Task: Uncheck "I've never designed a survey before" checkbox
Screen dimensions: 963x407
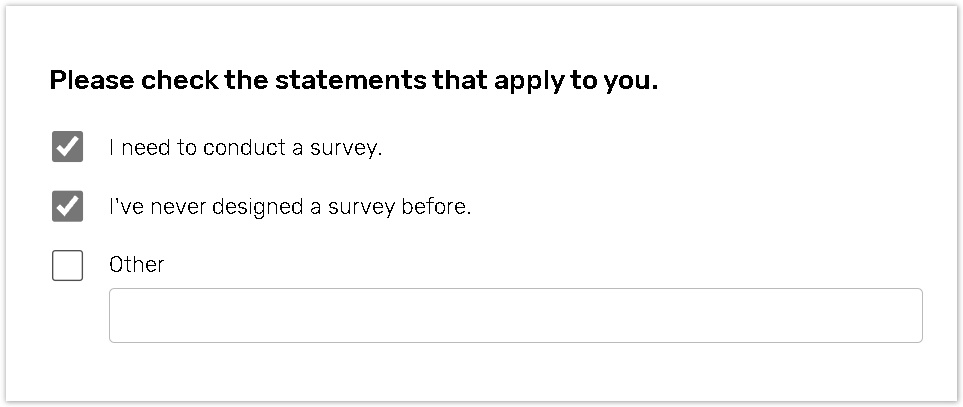Action: tap(67, 207)
